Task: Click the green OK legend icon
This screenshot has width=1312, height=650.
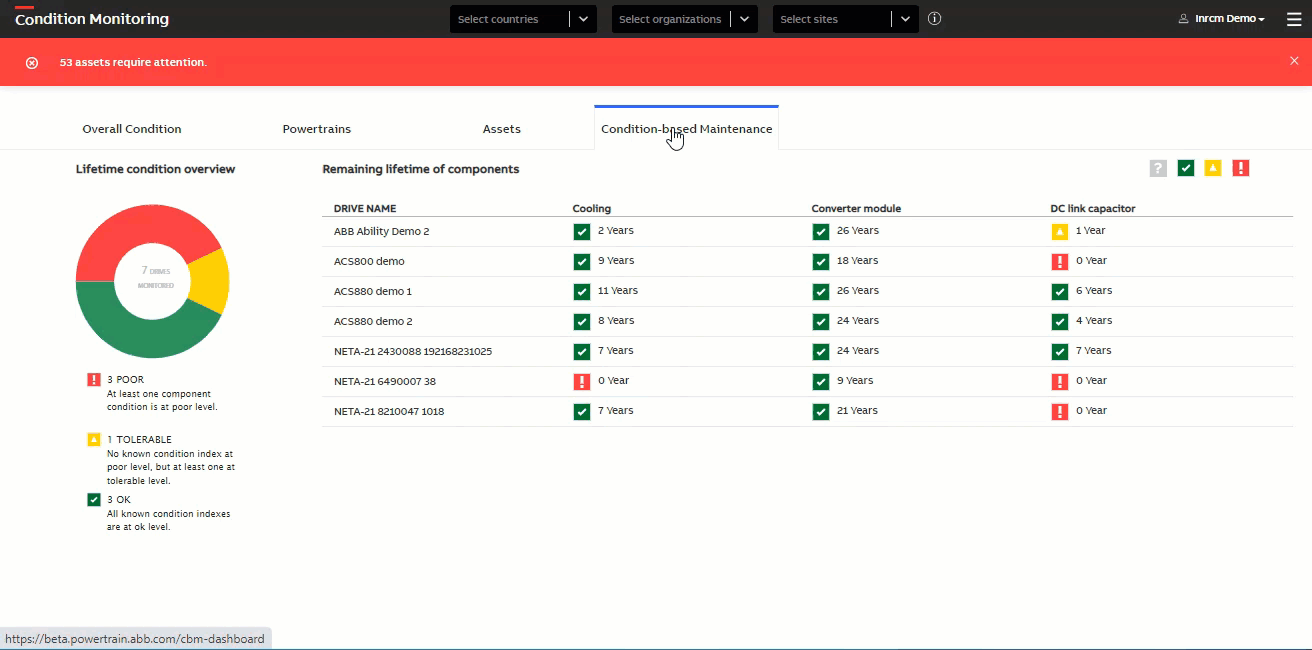Action: tap(94, 499)
